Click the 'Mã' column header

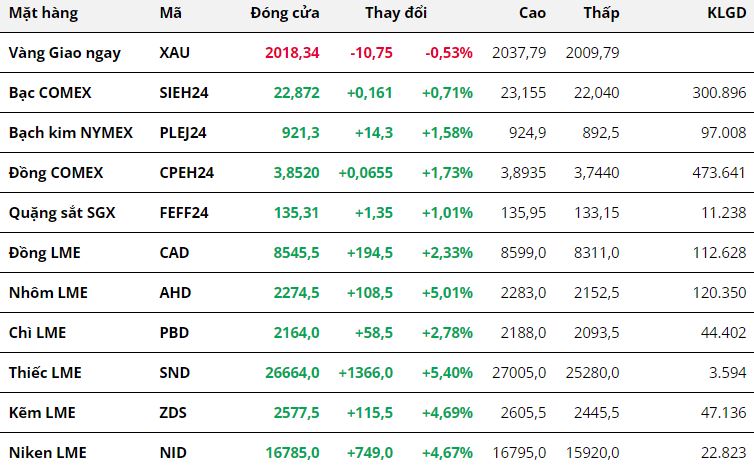coord(171,13)
